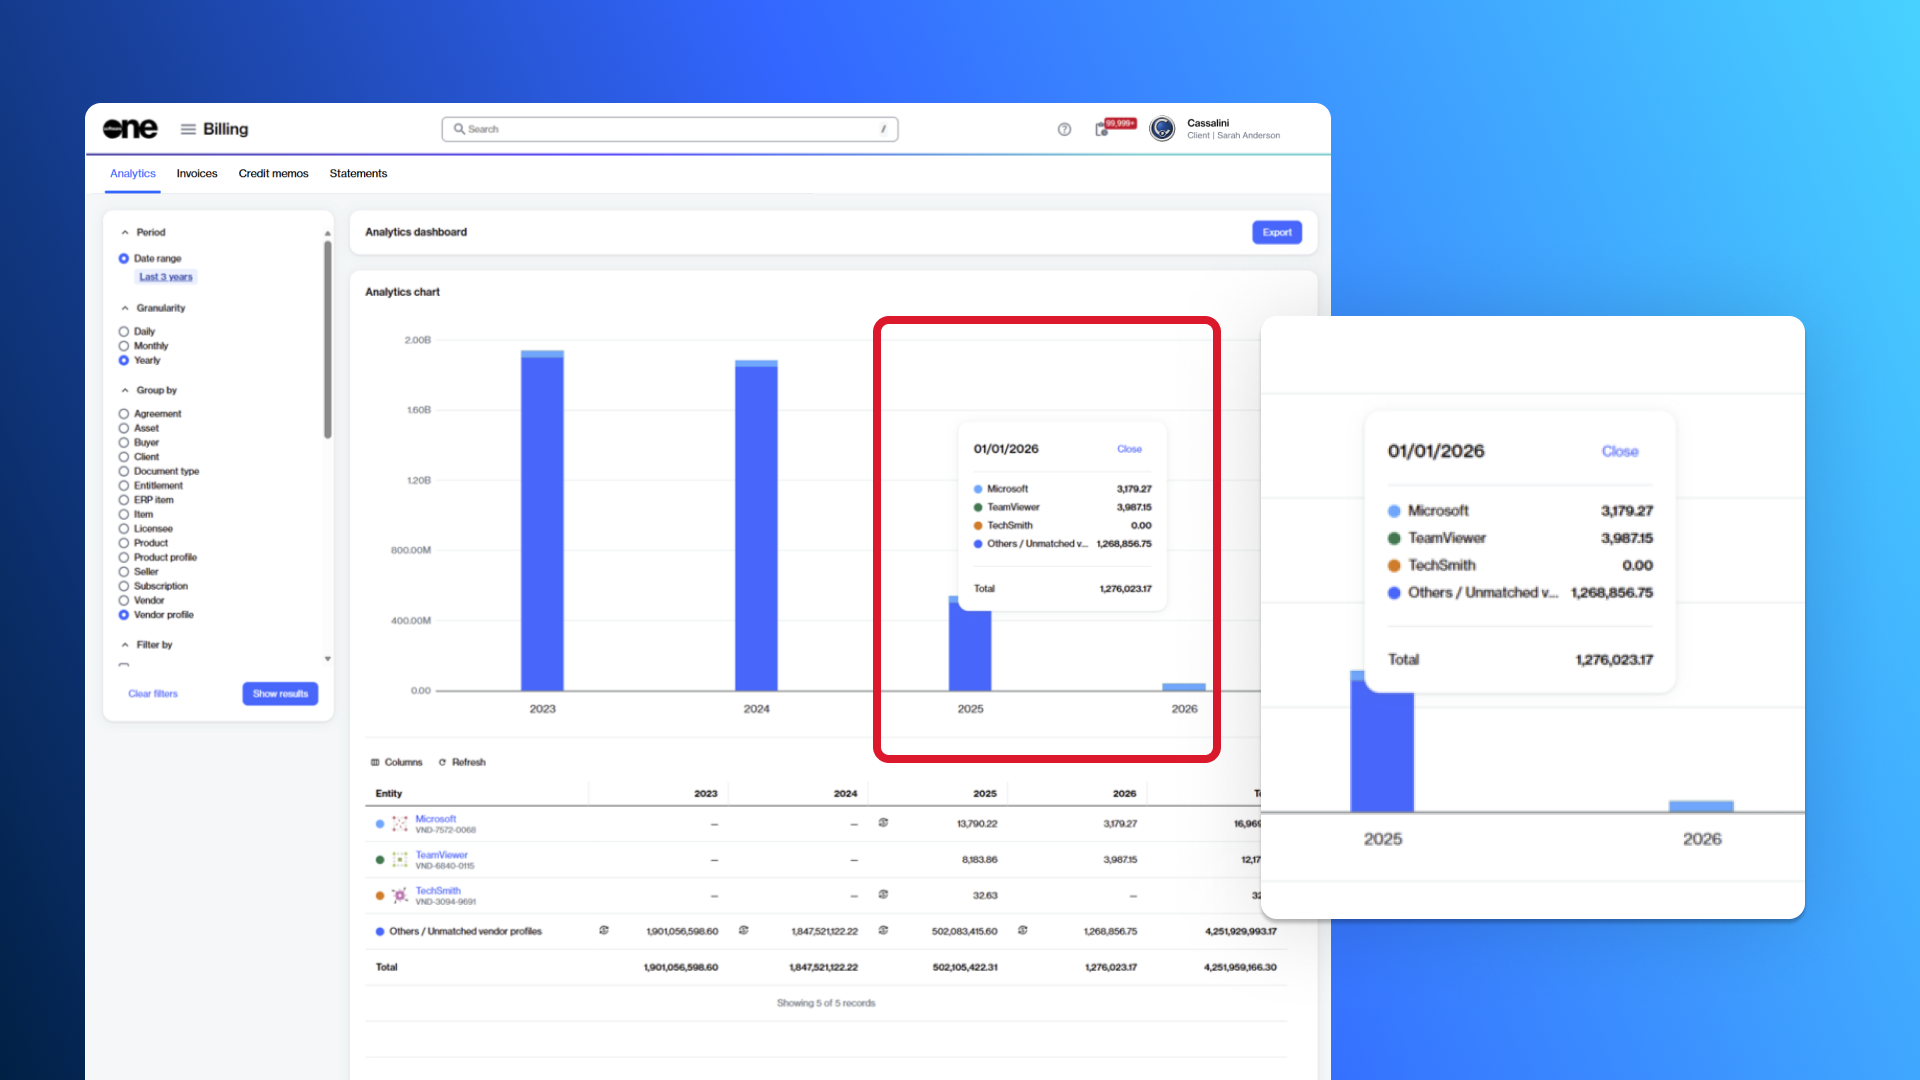Click the Columns icon above table

(376, 762)
